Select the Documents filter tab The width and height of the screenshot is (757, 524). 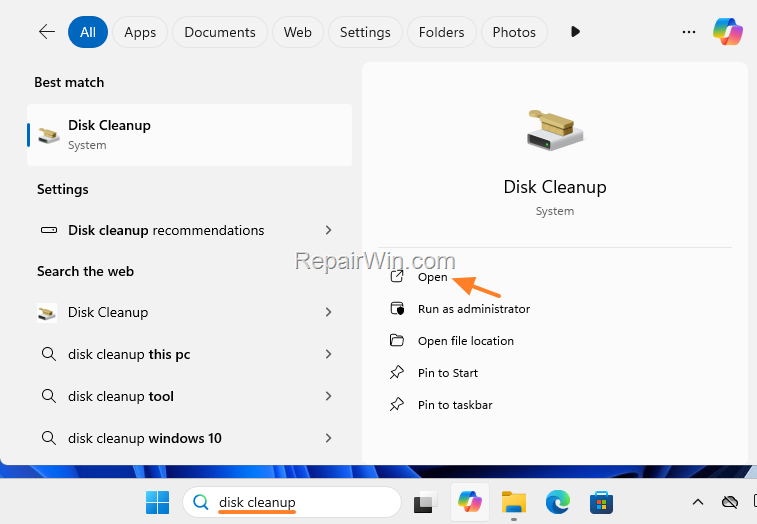coord(219,32)
